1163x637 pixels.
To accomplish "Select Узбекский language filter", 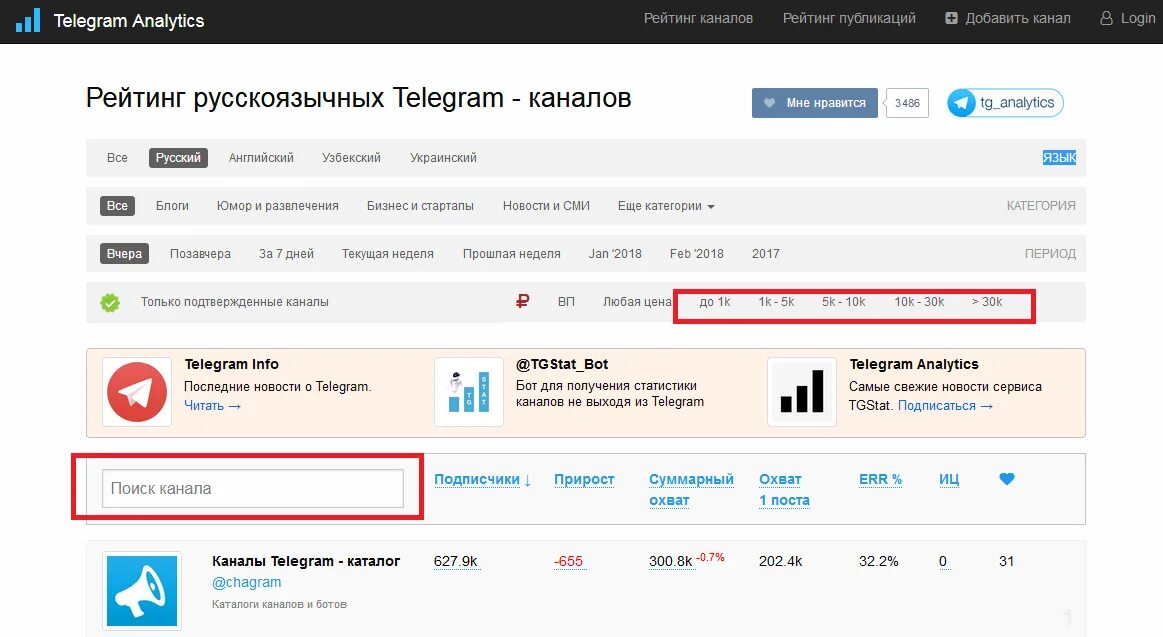I will (352, 158).
